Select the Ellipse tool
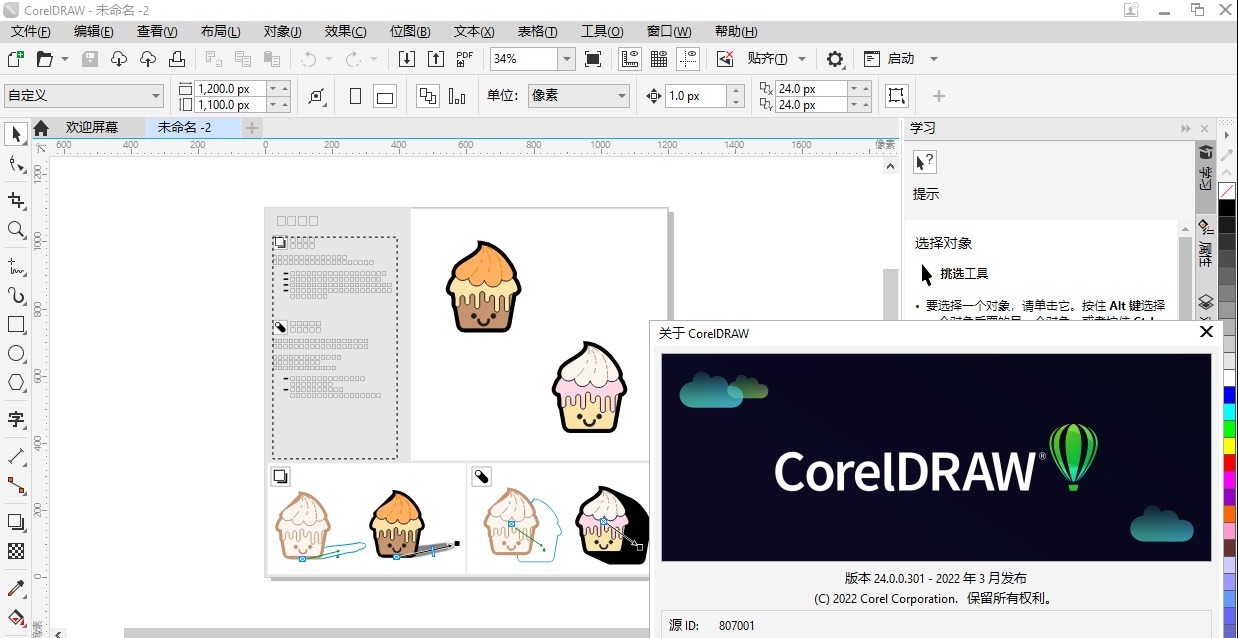Viewport: 1238px width, 638px height. (x=16, y=353)
